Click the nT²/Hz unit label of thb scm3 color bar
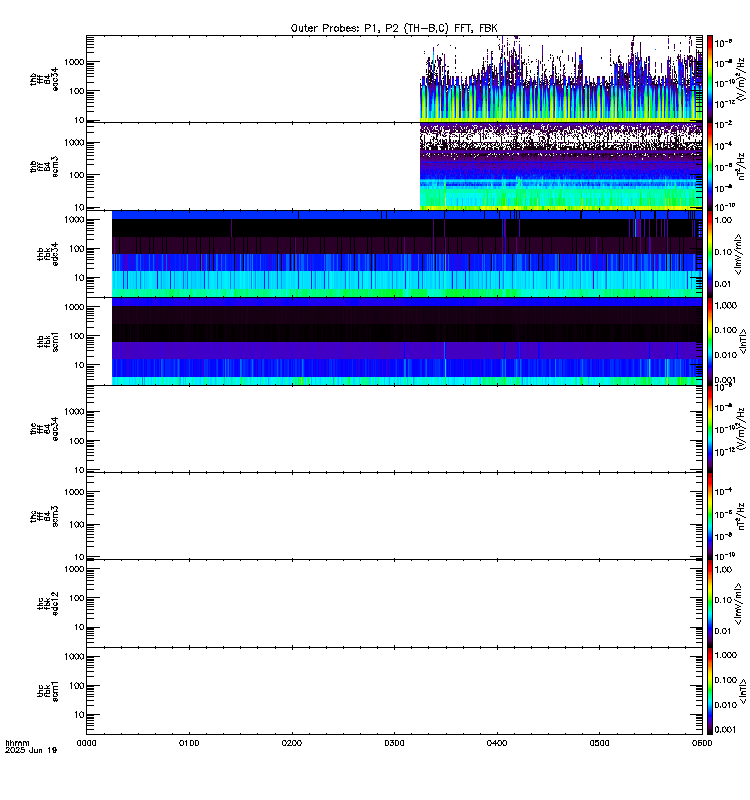 [741, 166]
